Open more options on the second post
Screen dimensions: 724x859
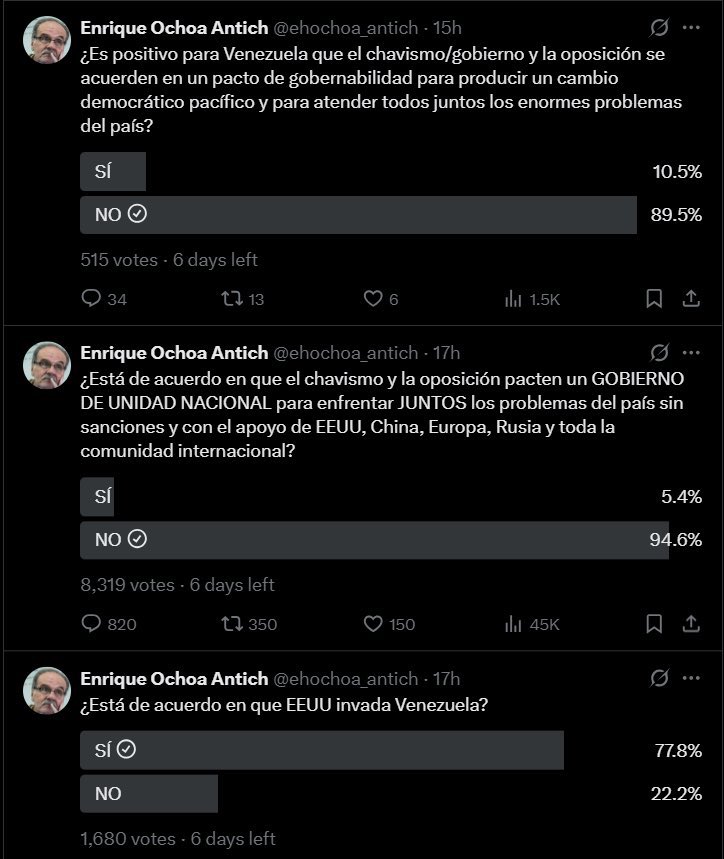coord(690,353)
